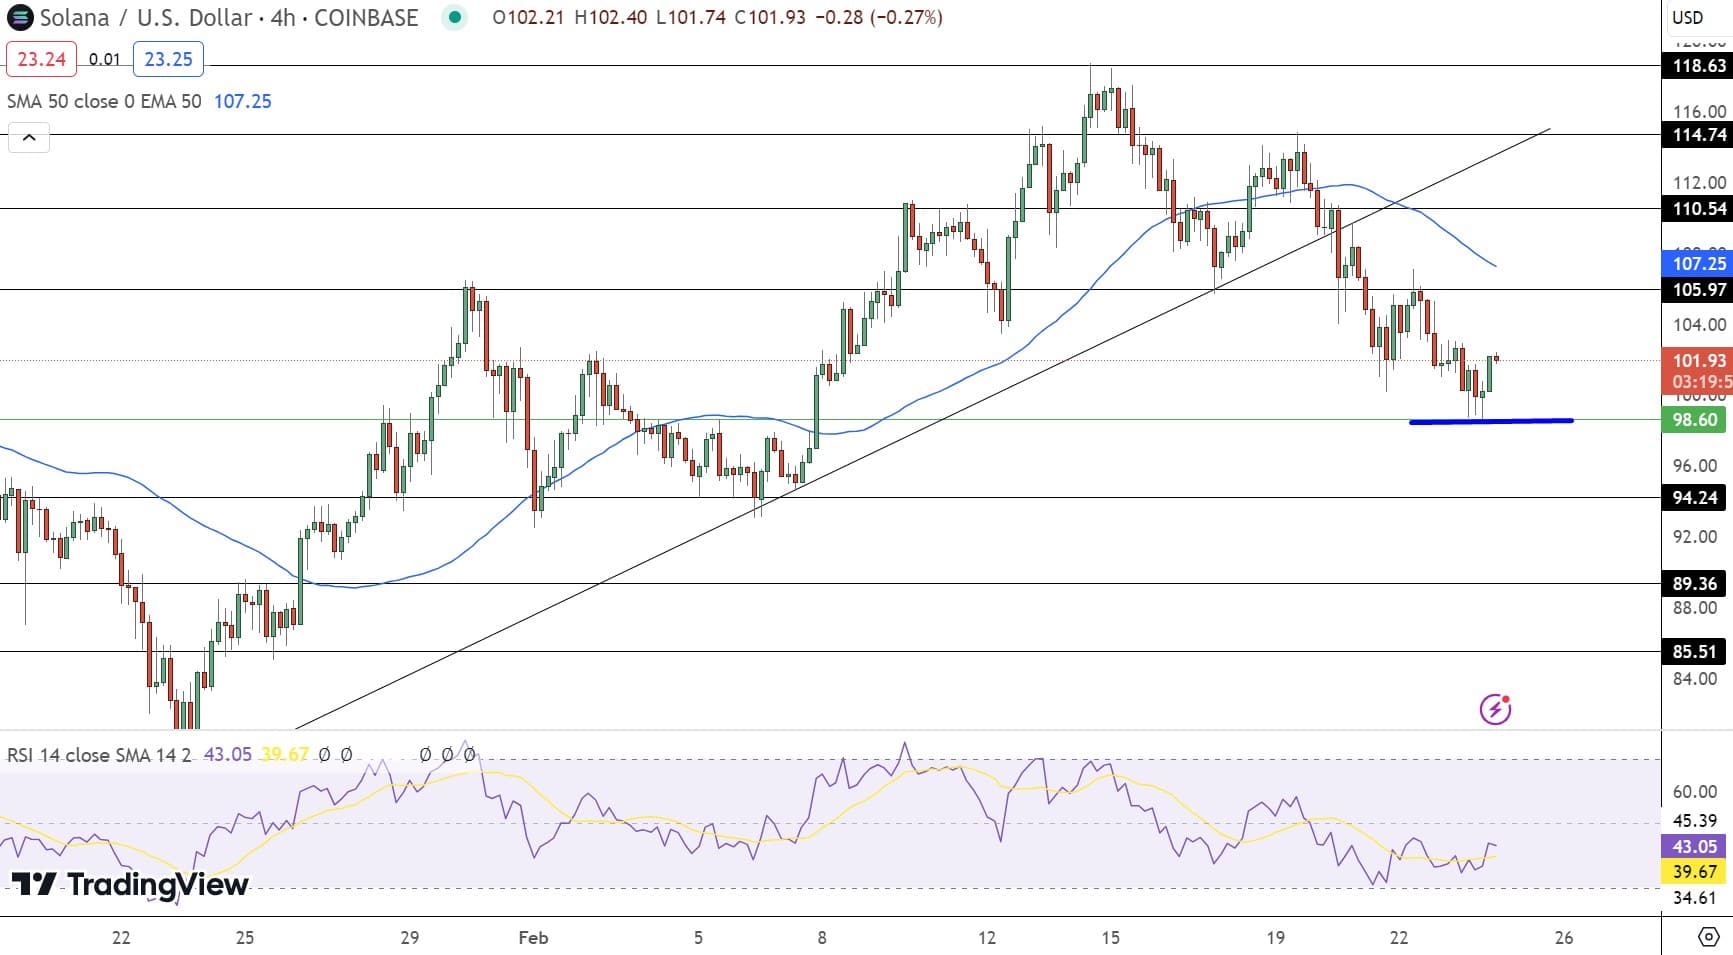The width and height of the screenshot is (1733, 955).
Task: Select the blue horizontal support line drawing
Action: tap(1491, 421)
